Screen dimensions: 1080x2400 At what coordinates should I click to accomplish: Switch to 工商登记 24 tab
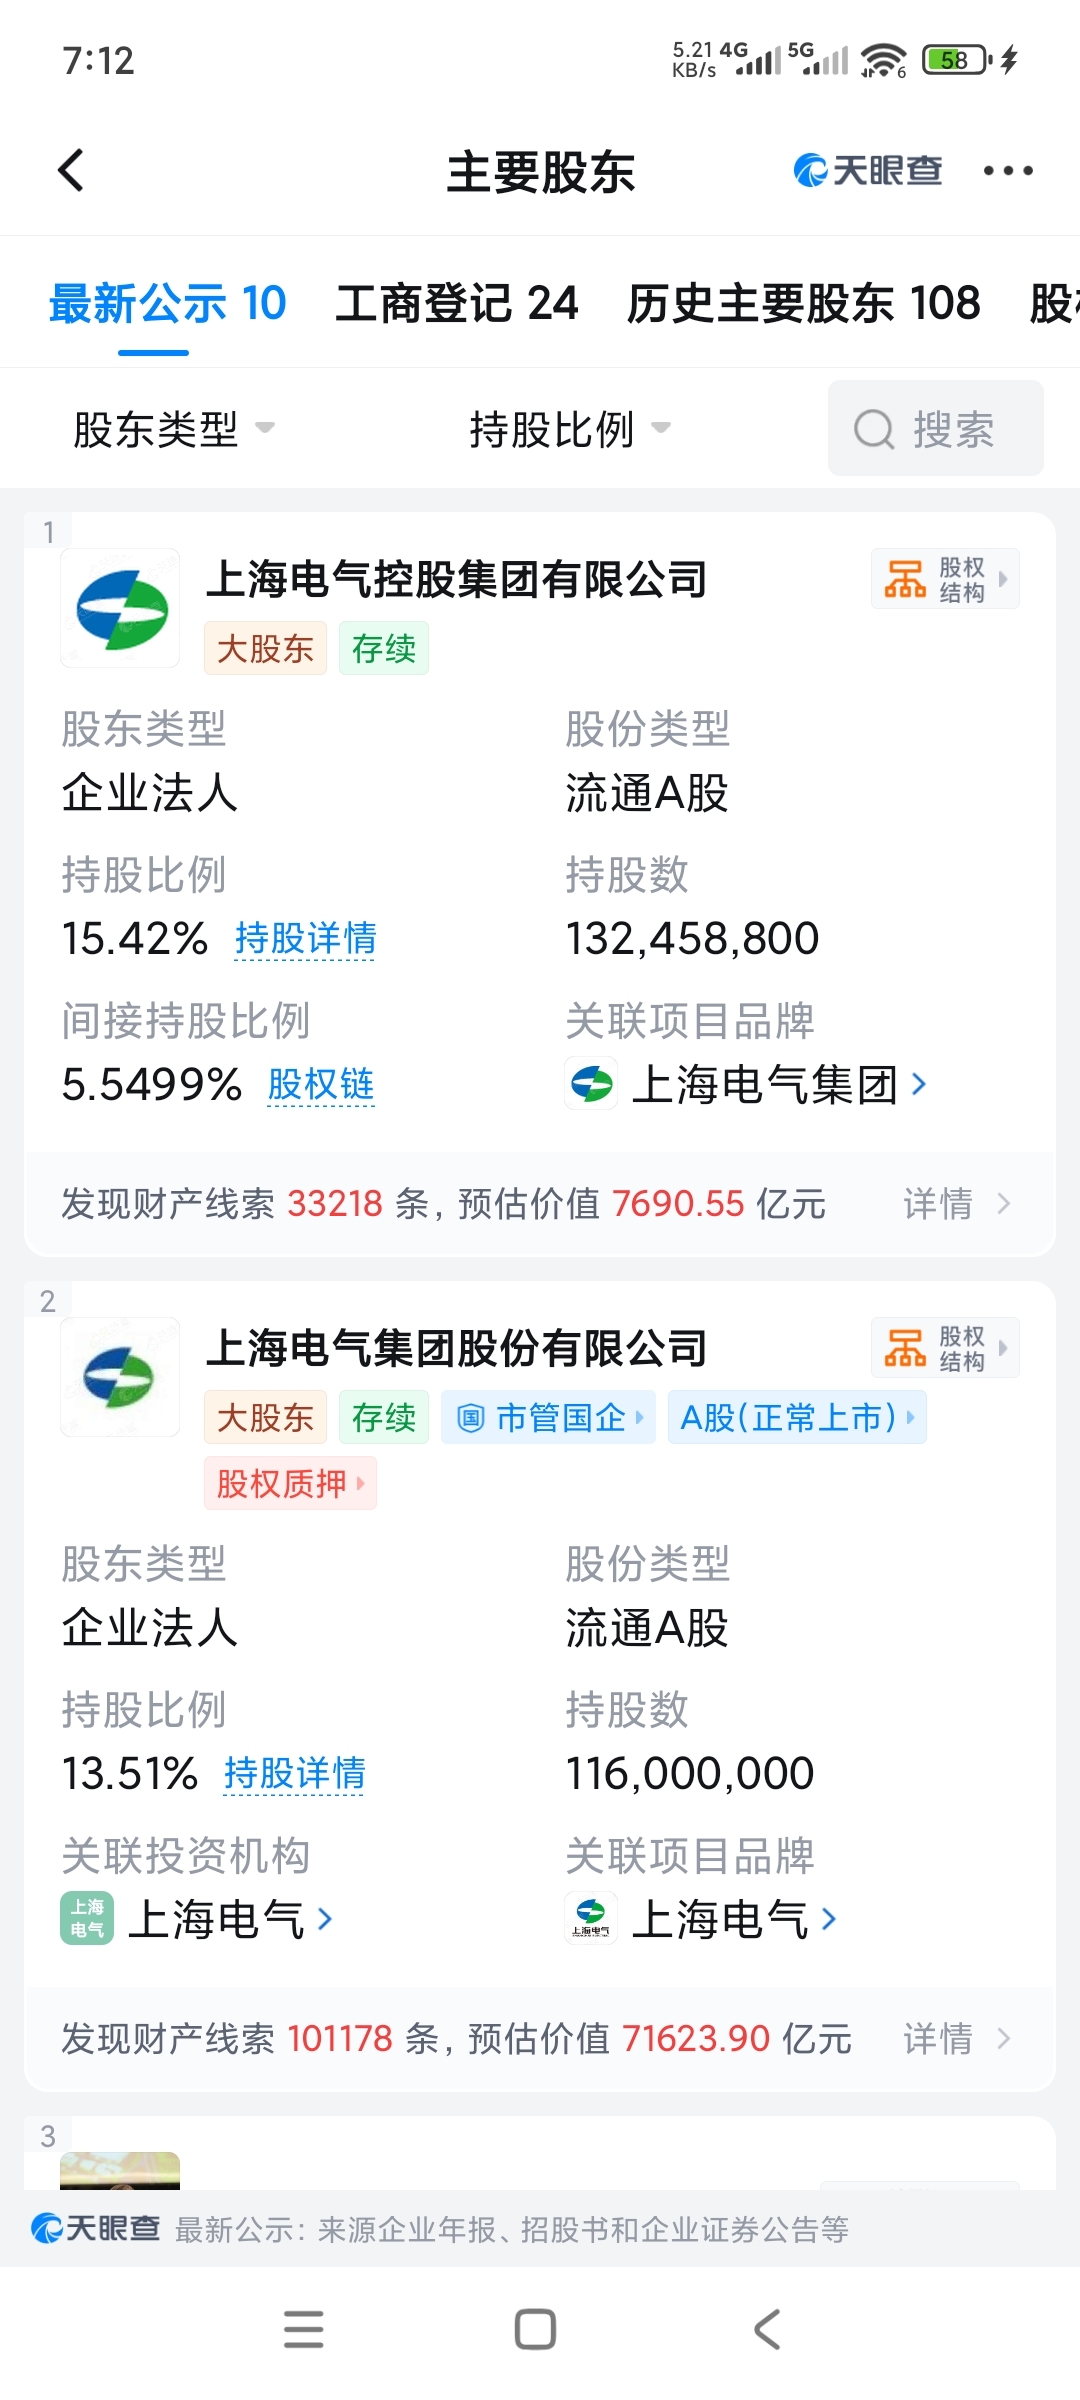457,303
